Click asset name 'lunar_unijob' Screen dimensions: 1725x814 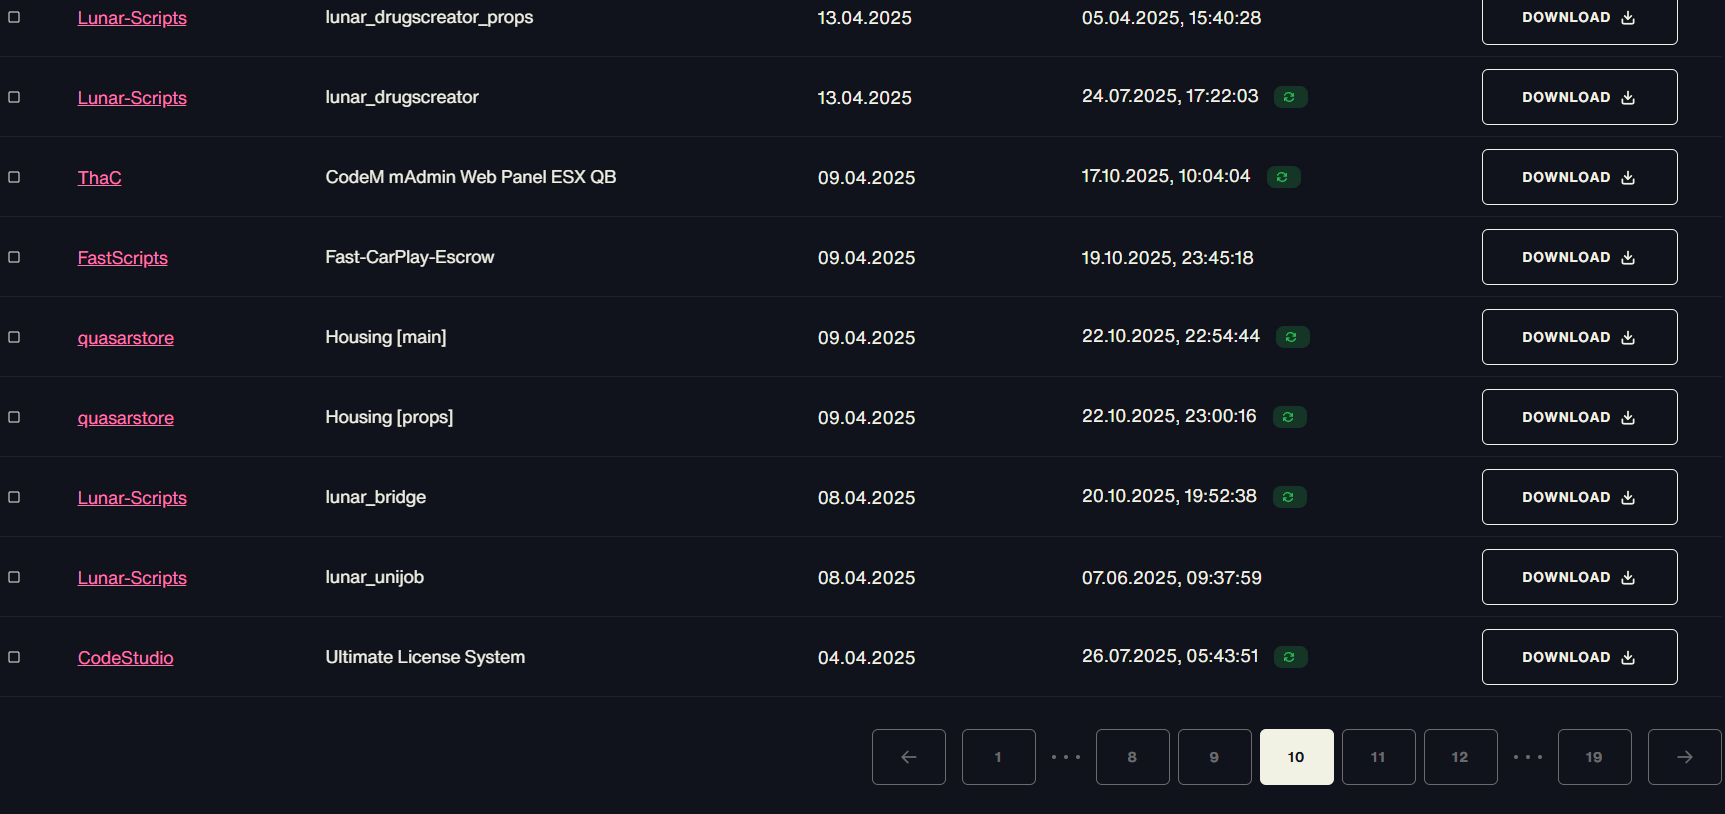[x=375, y=577]
